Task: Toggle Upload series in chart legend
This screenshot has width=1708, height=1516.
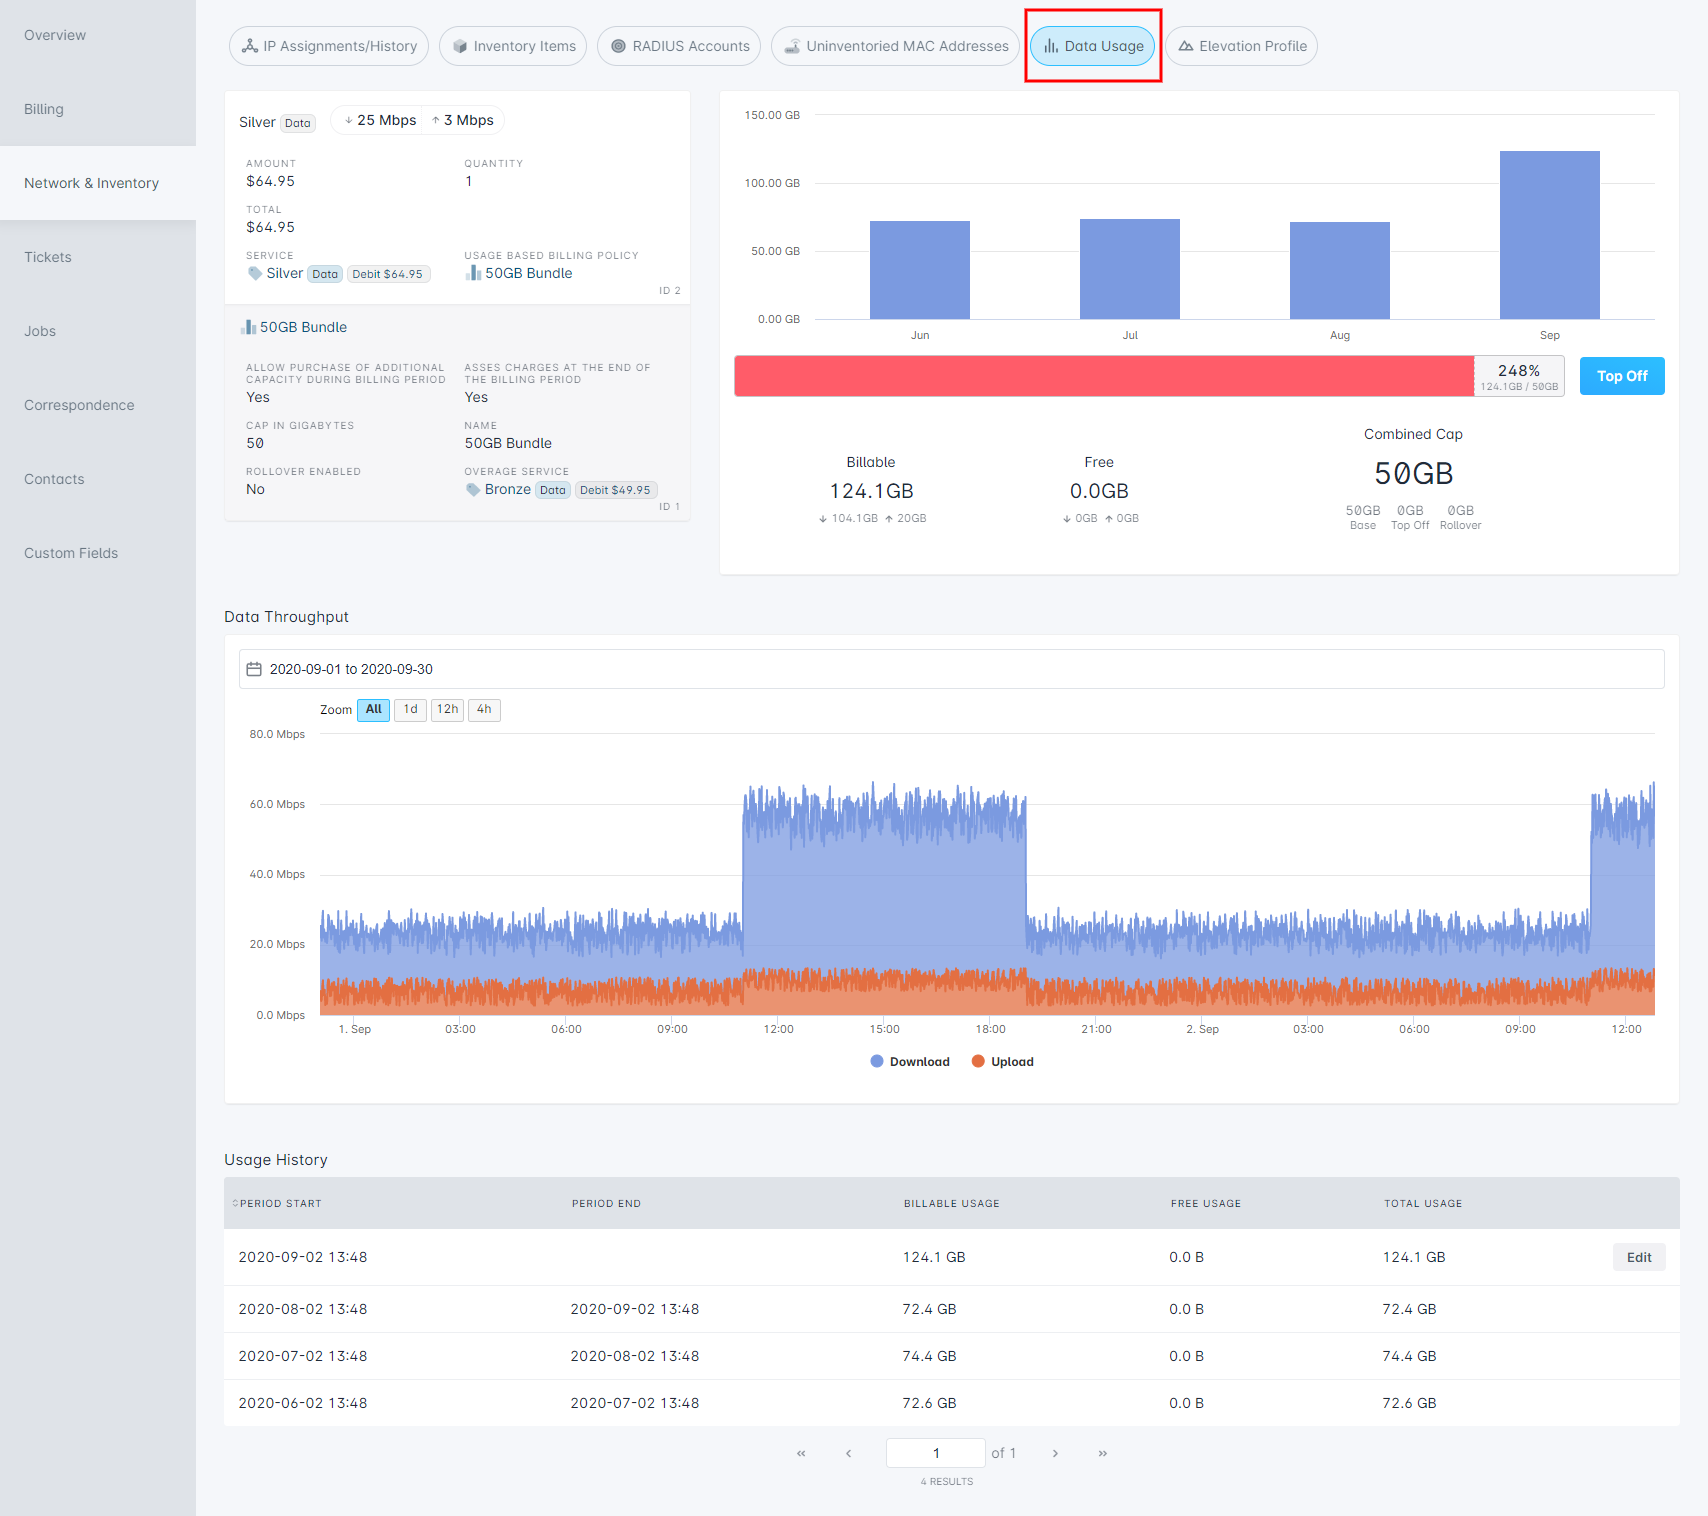Action: (x=1003, y=1062)
